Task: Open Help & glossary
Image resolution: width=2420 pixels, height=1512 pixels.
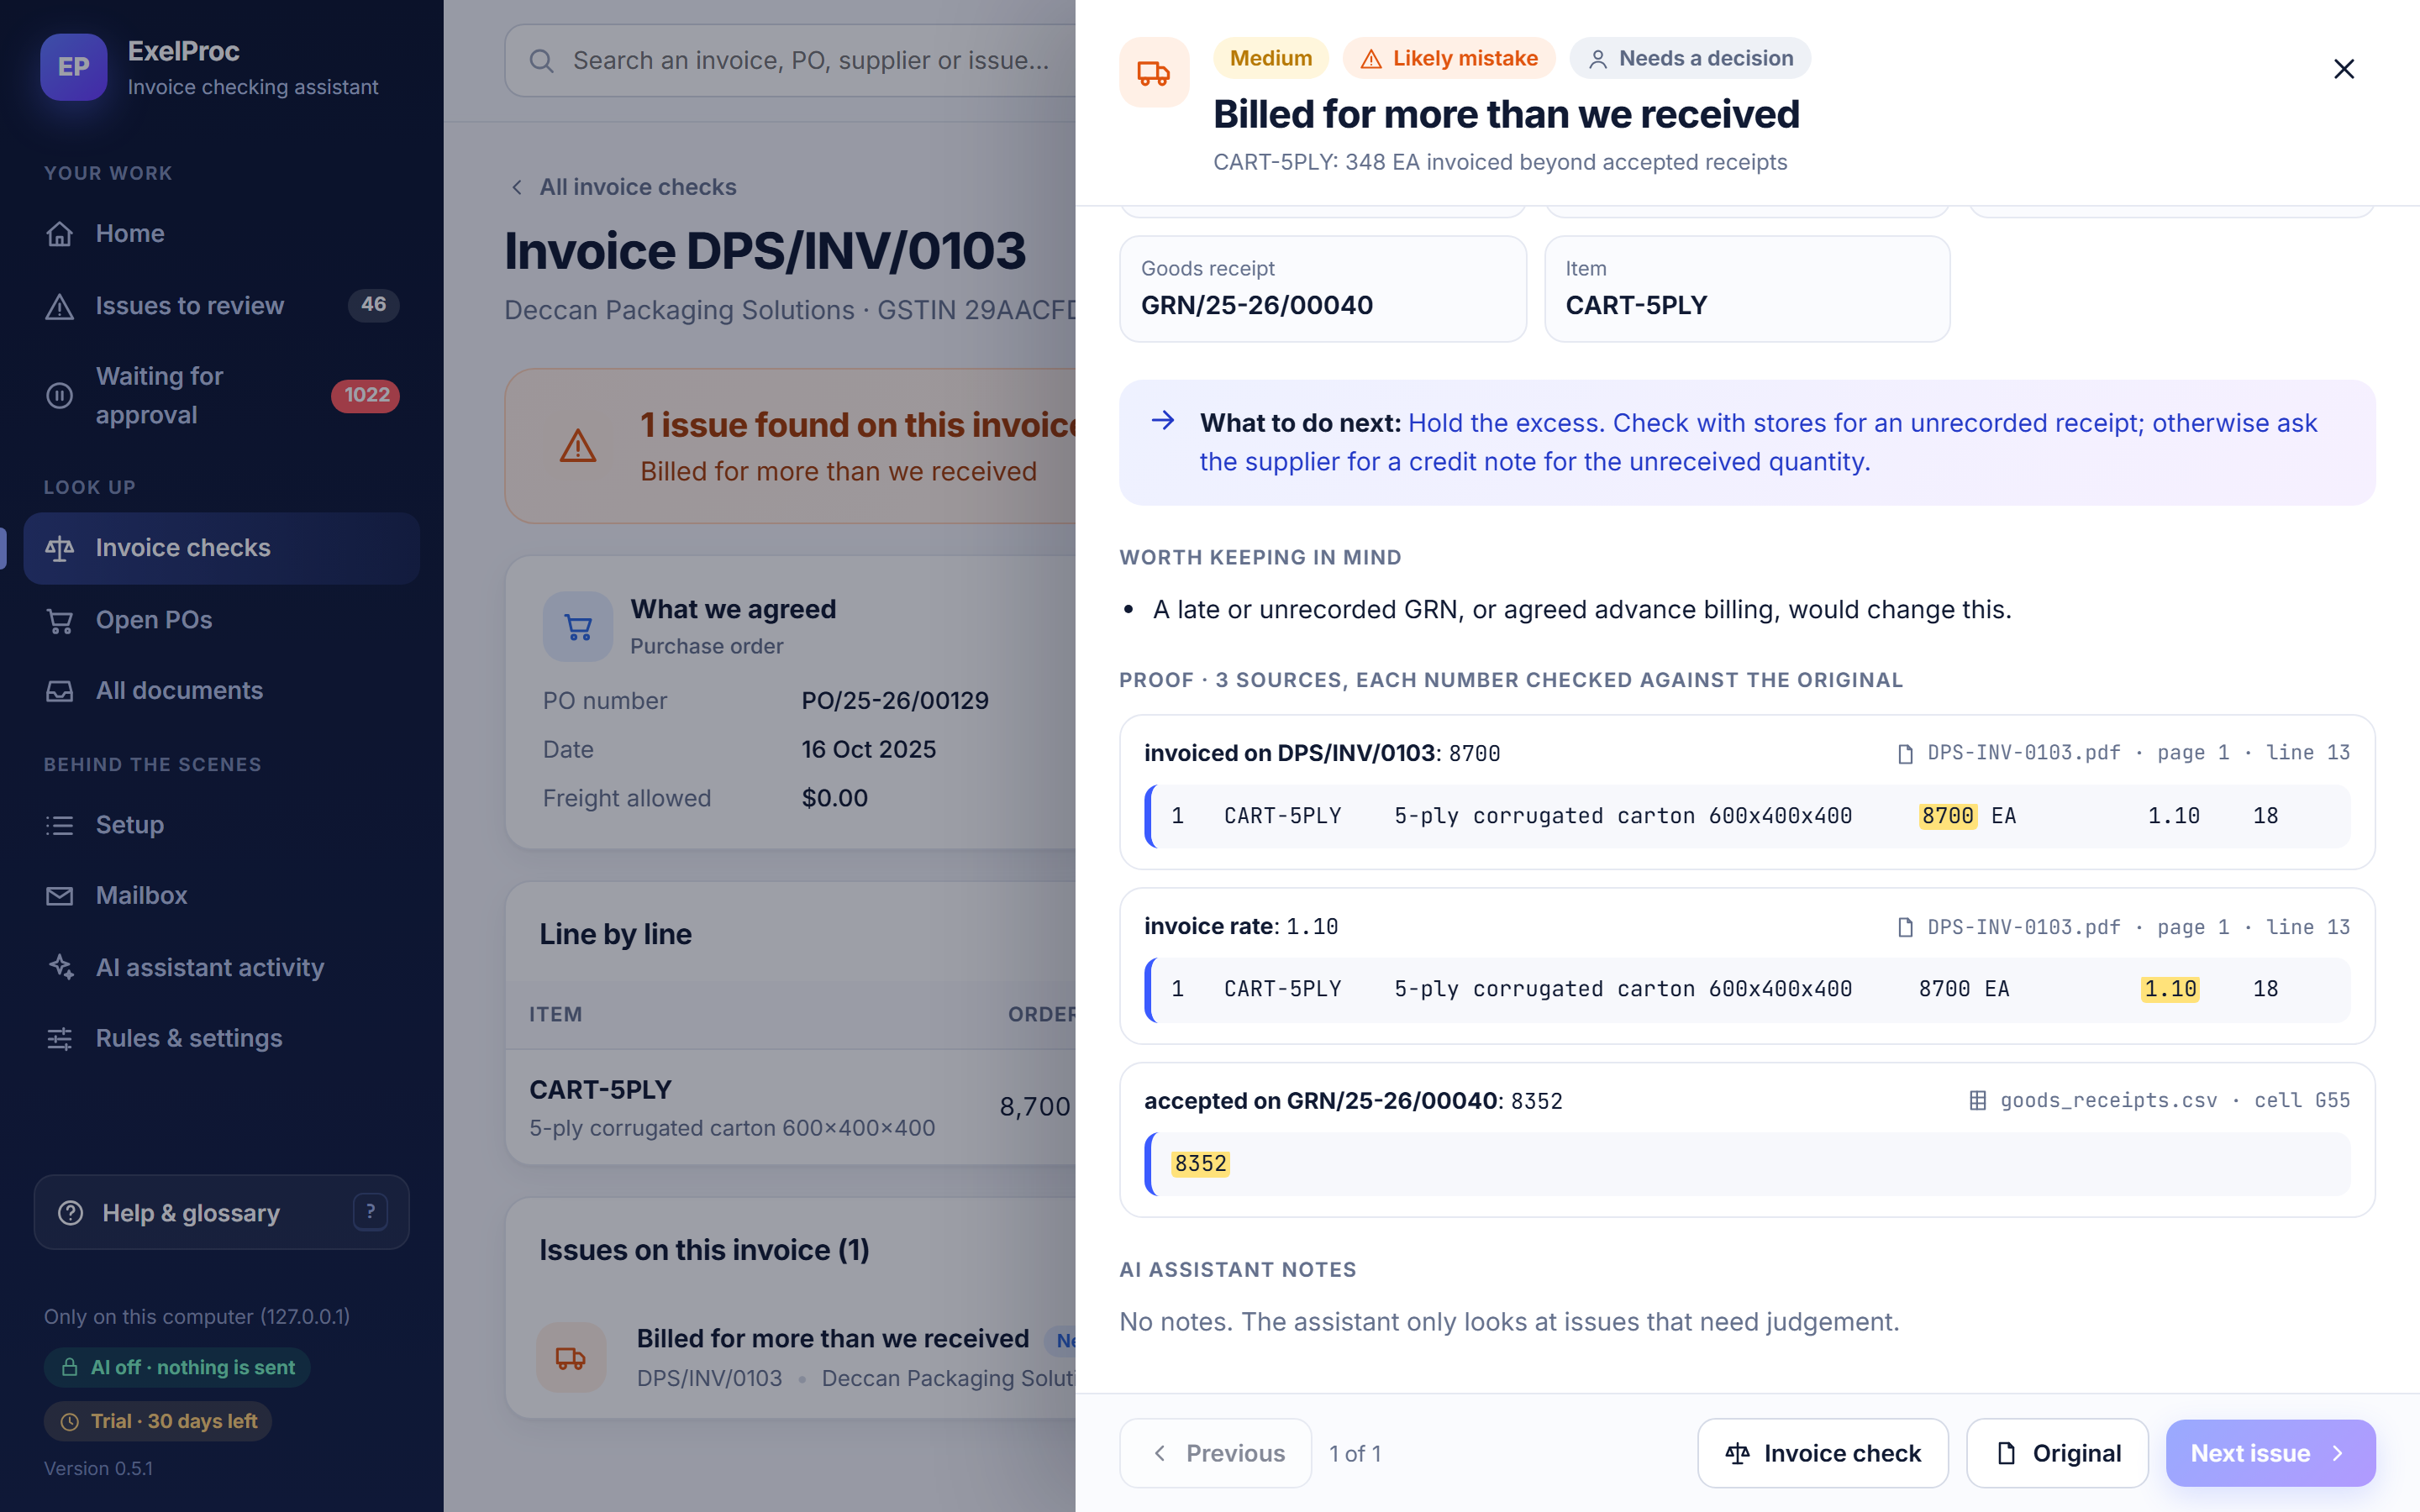Action: [x=221, y=1212]
